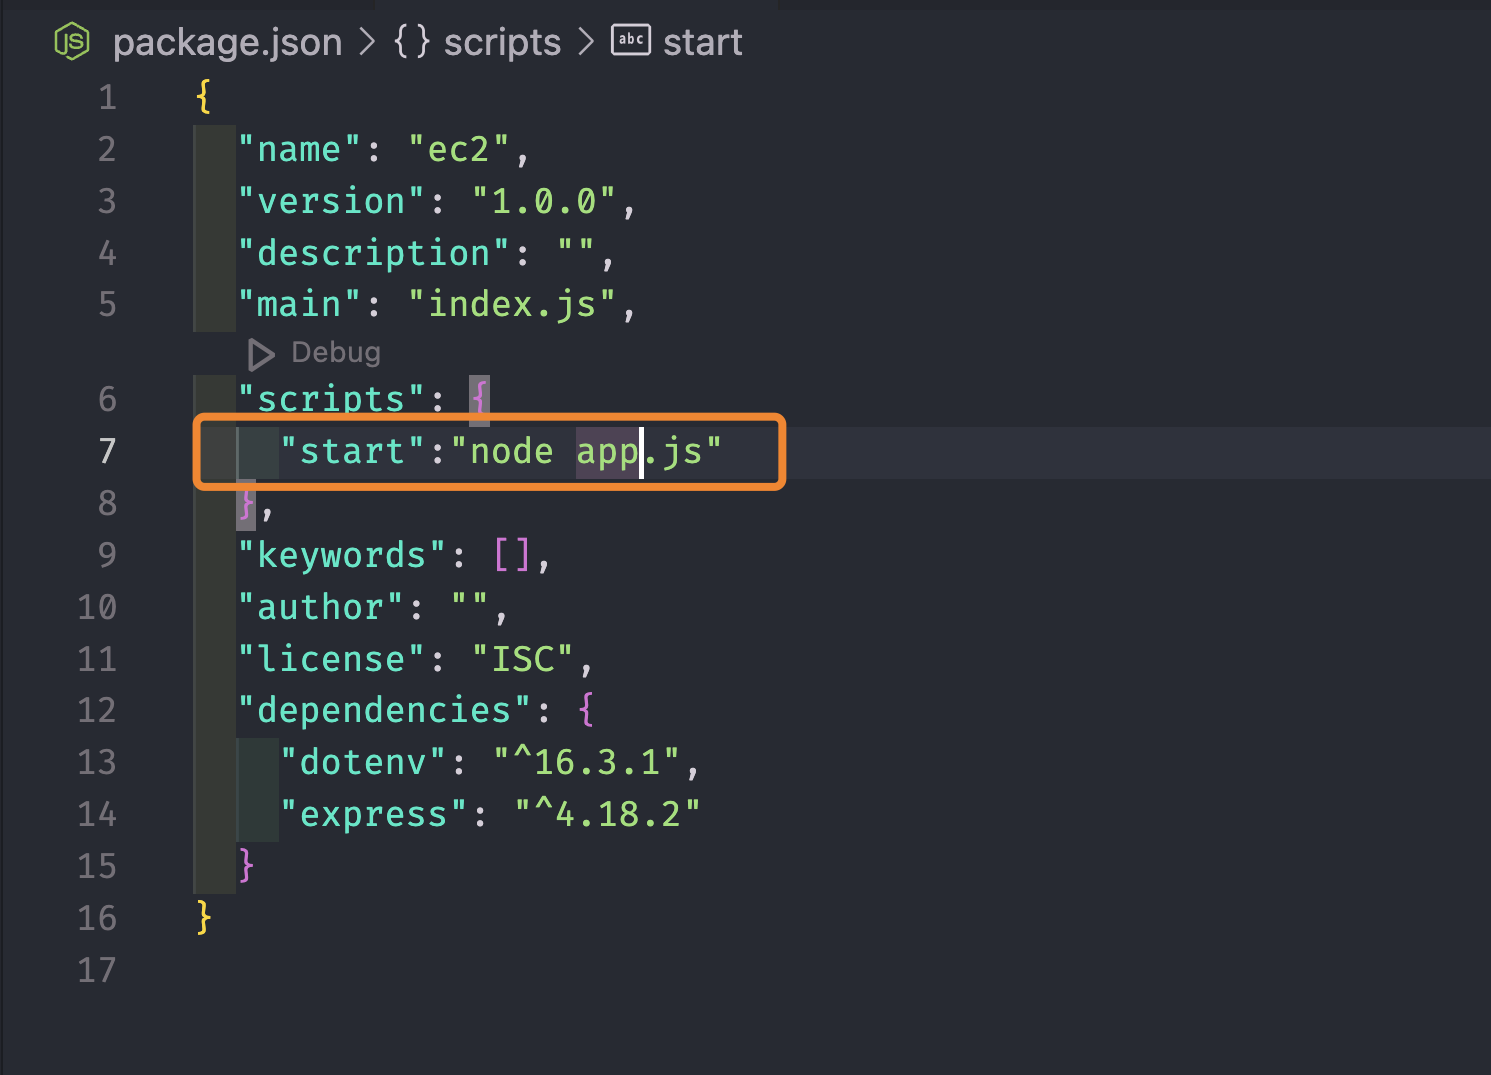Click the Debug play triangle icon
Screen dimensions: 1491x1075
click(261, 353)
